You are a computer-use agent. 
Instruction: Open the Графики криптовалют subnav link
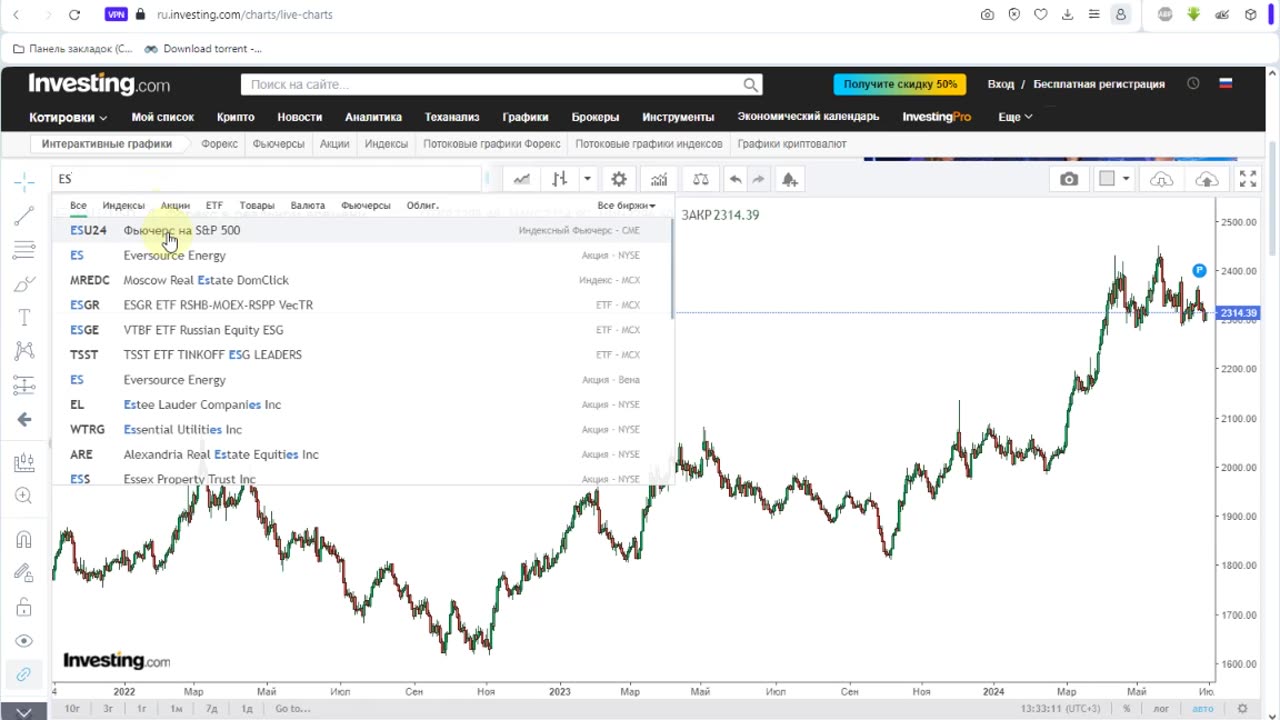[x=792, y=144]
